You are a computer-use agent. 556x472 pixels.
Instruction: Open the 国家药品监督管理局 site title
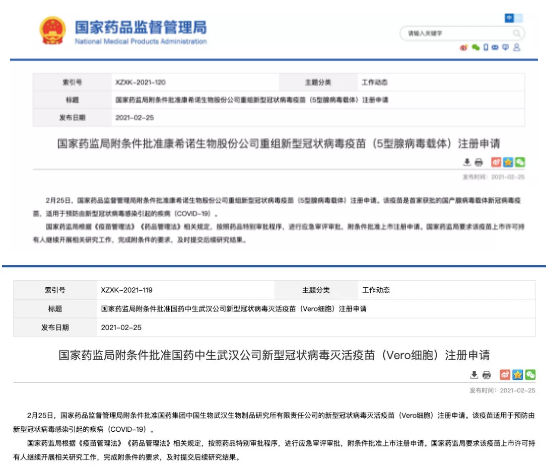[140, 27]
